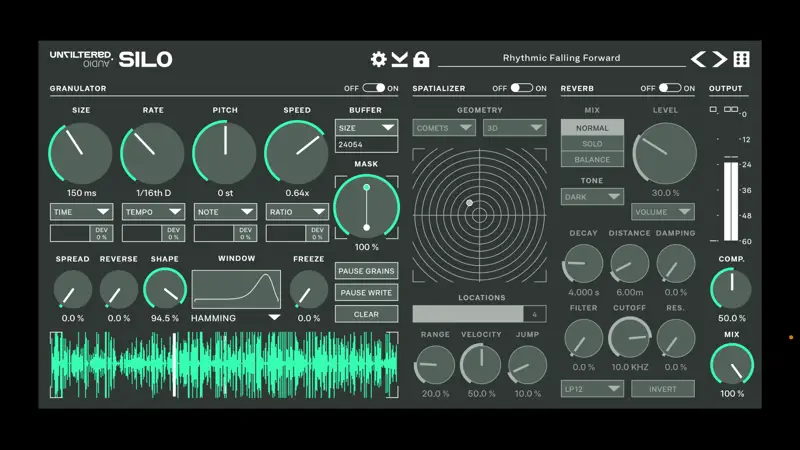Viewport: 800px width, 450px height.
Task: Toggle the Granulator on/off switch
Action: [374, 88]
